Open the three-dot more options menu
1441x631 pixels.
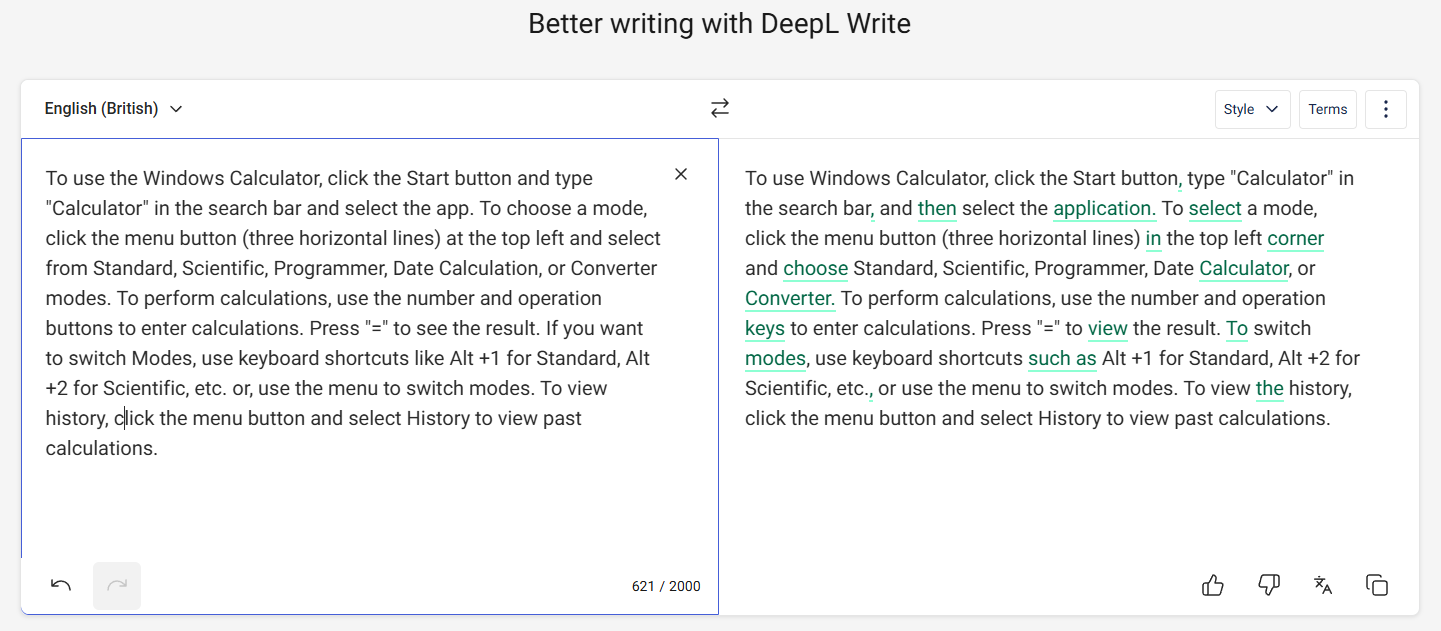(x=1386, y=109)
